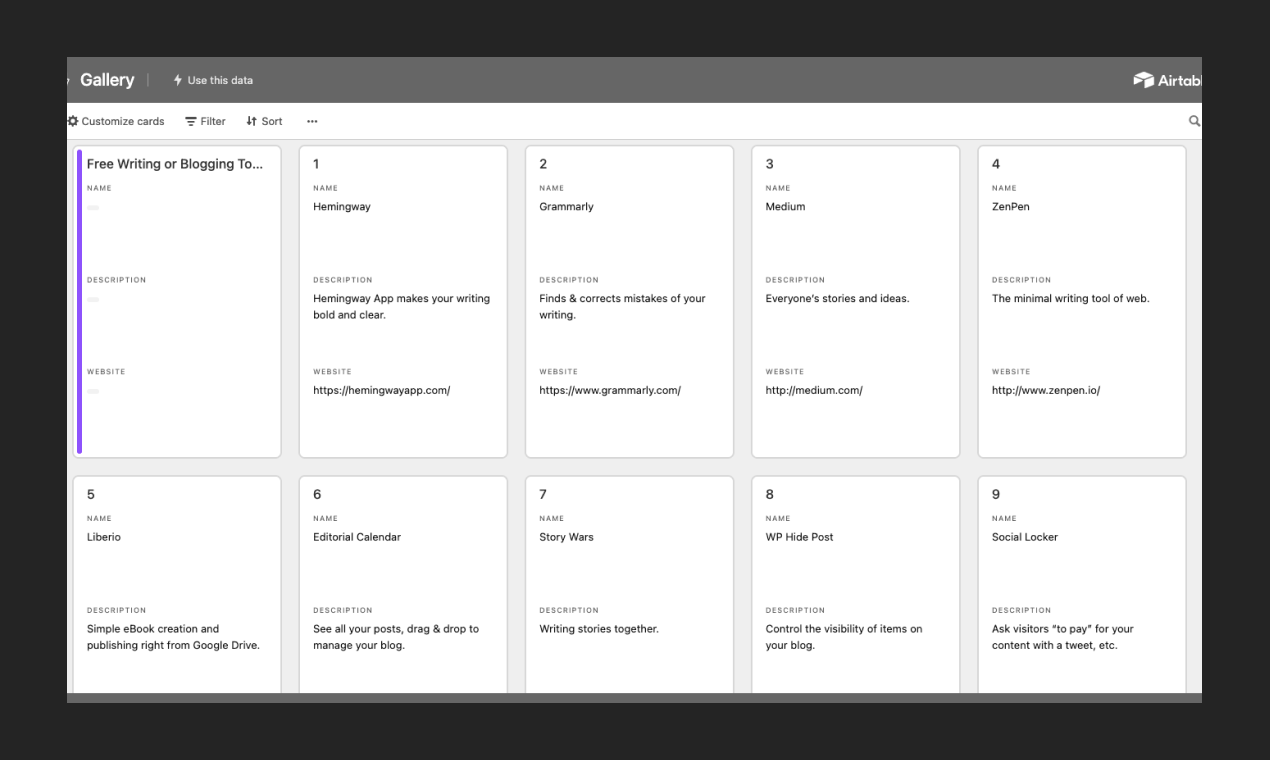Click the http://www.zenpen.io/ link
1270x760 pixels.
pos(1046,390)
